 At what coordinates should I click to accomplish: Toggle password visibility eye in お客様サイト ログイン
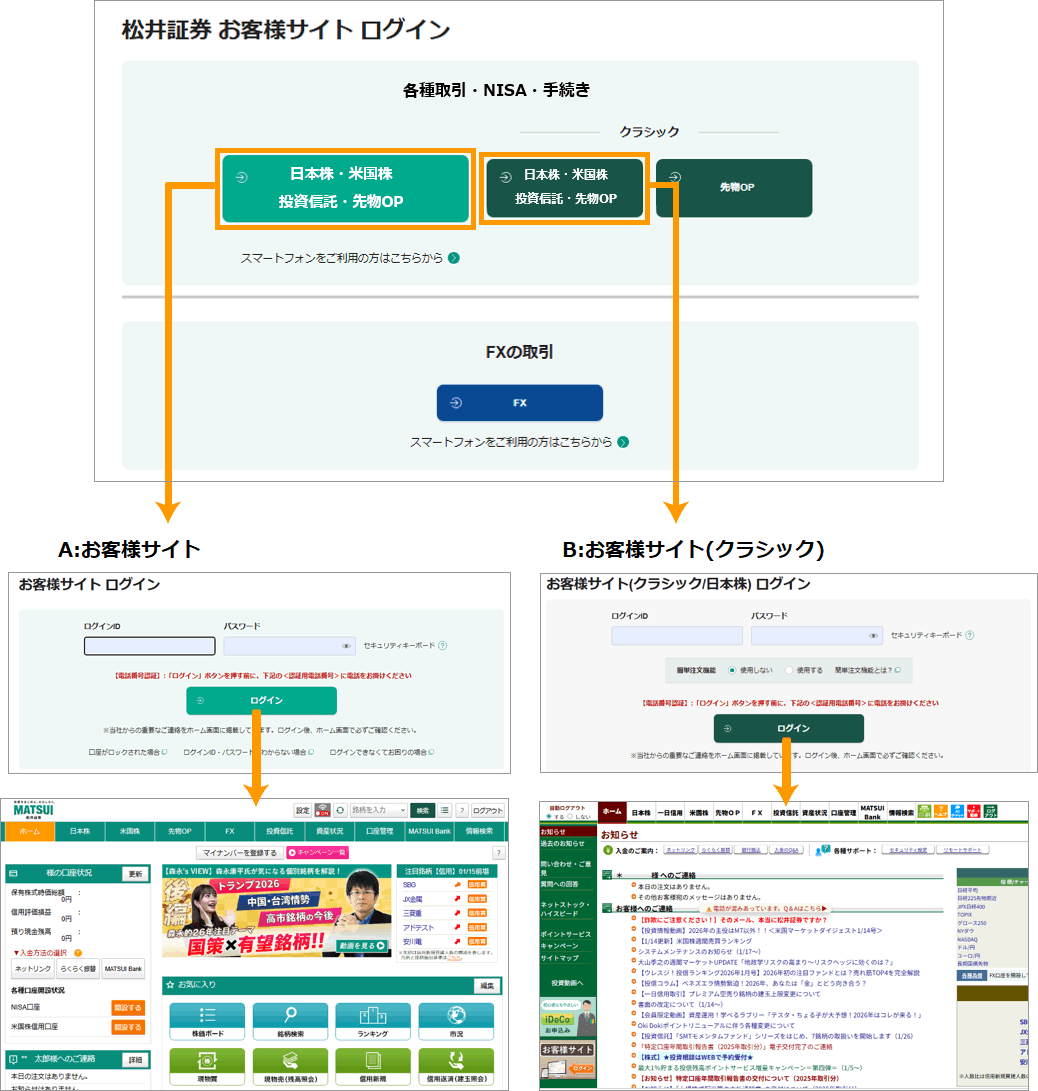pyautogui.click(x=346, y=646)
